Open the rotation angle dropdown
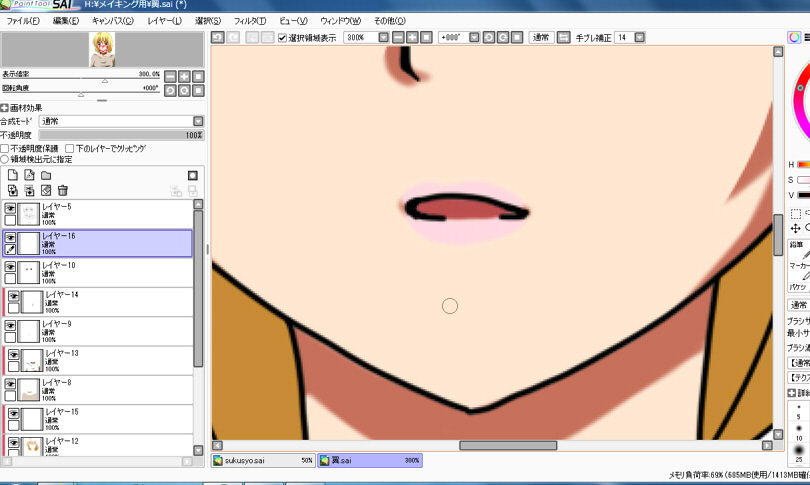This screenshot has width=810, height=485. click(x=474, y=37)
